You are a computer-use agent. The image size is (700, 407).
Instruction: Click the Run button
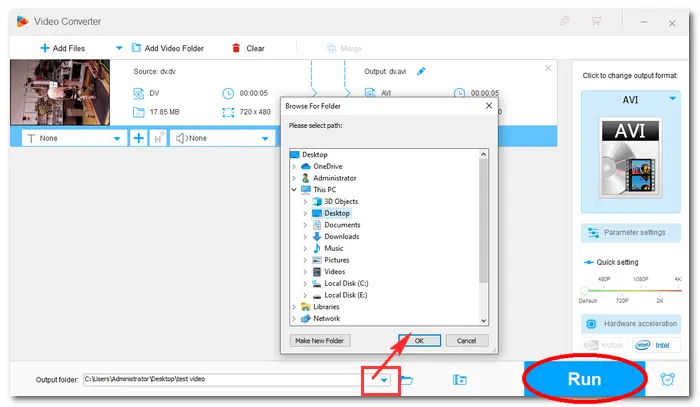click(584, 379)
